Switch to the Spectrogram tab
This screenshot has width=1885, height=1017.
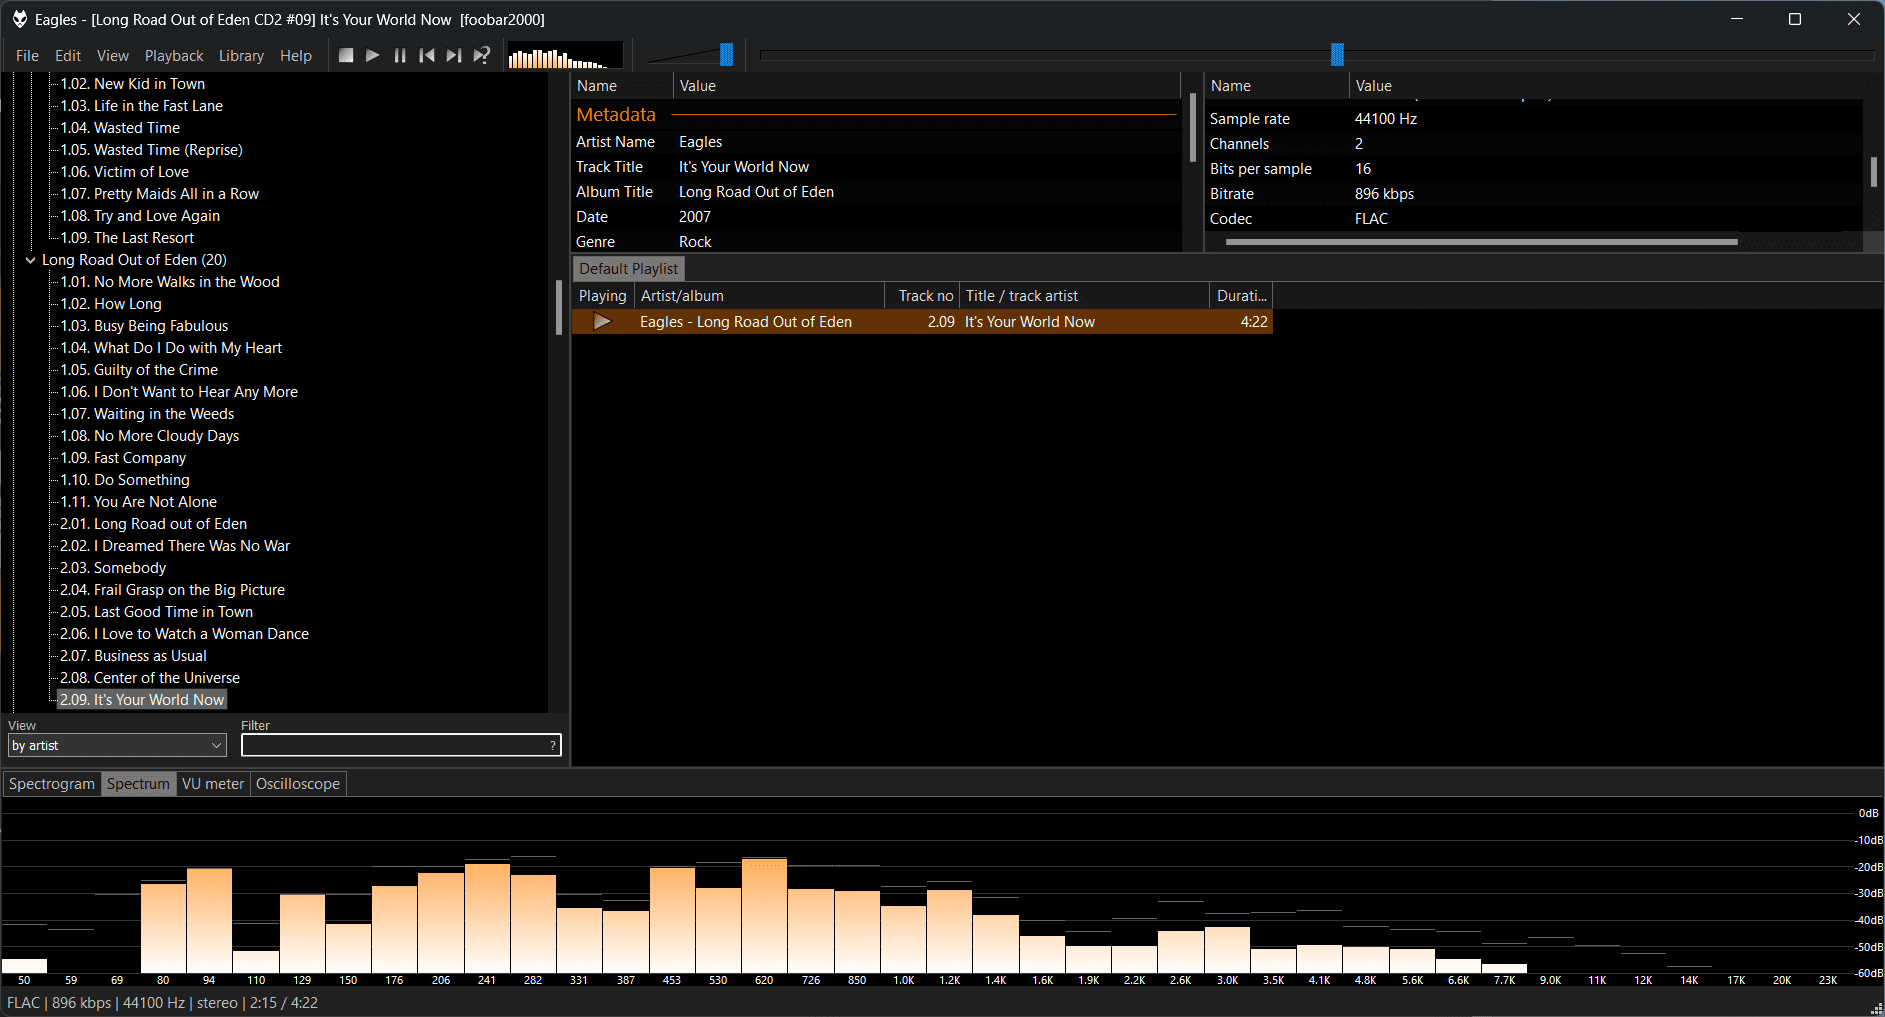[x=52, y=784]
